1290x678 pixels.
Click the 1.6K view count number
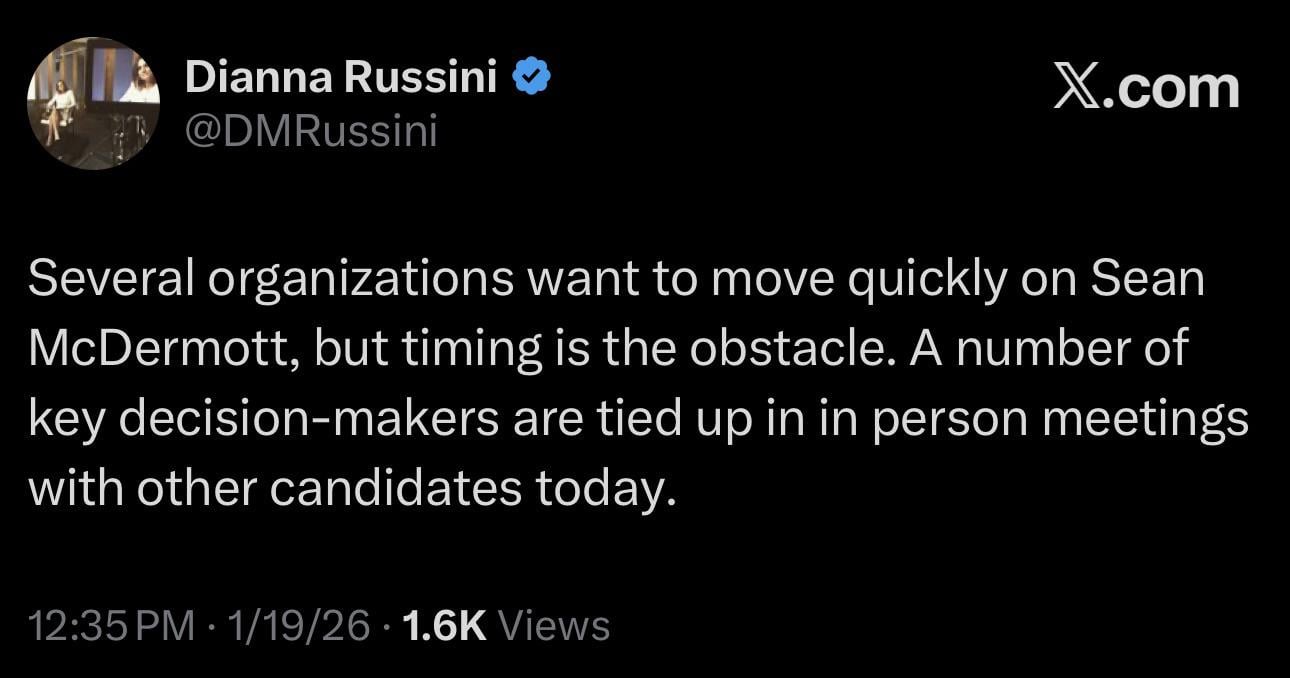(442, 626)
